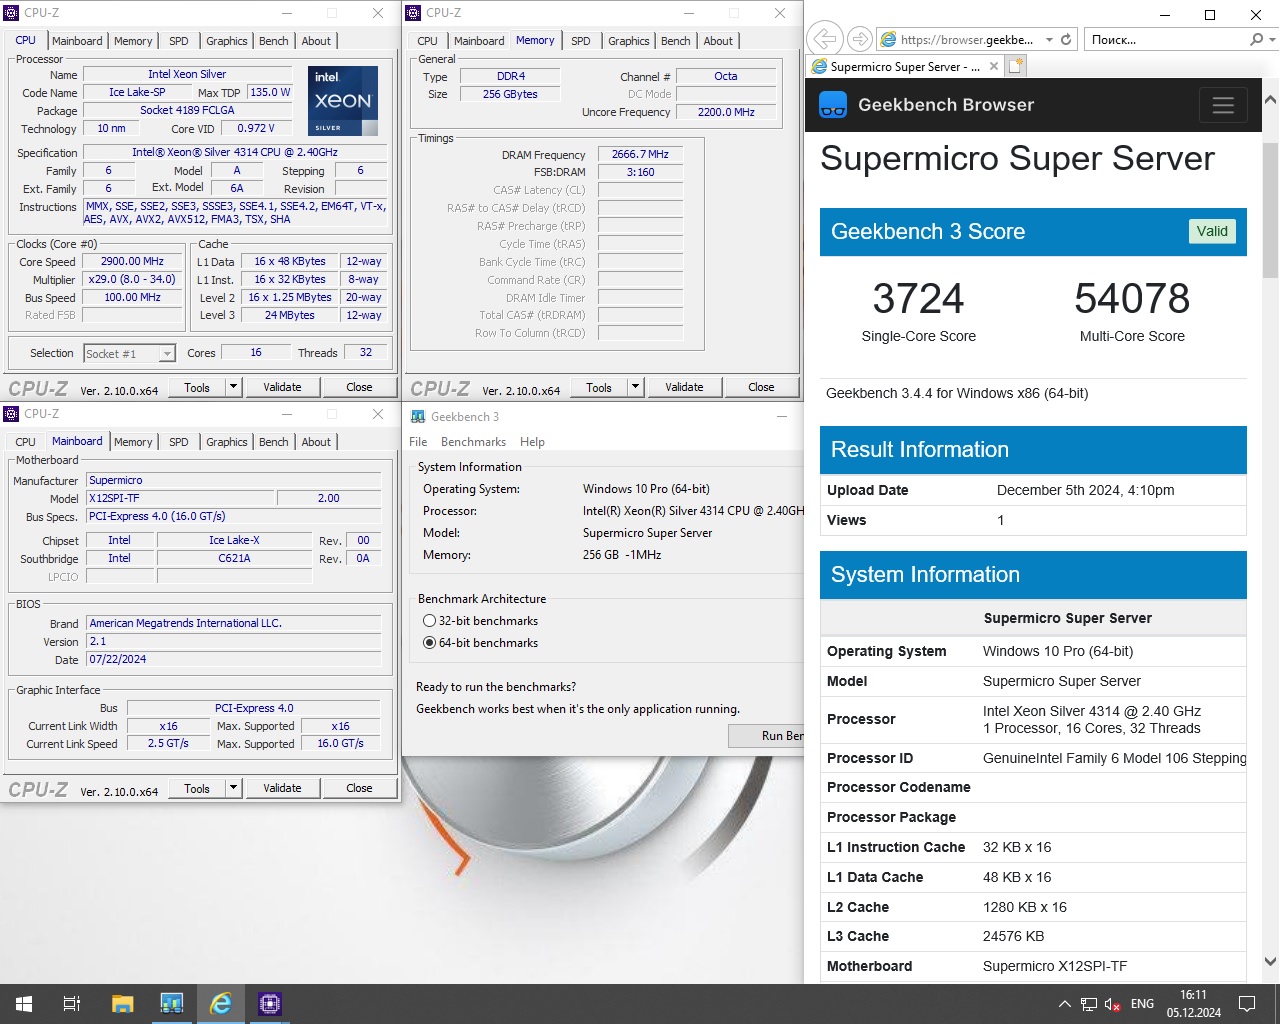Click the DRAM Frequency 2666.7 MHz value
Image resolution: width=1280 pixels, height=1024 pixels.
640,154
